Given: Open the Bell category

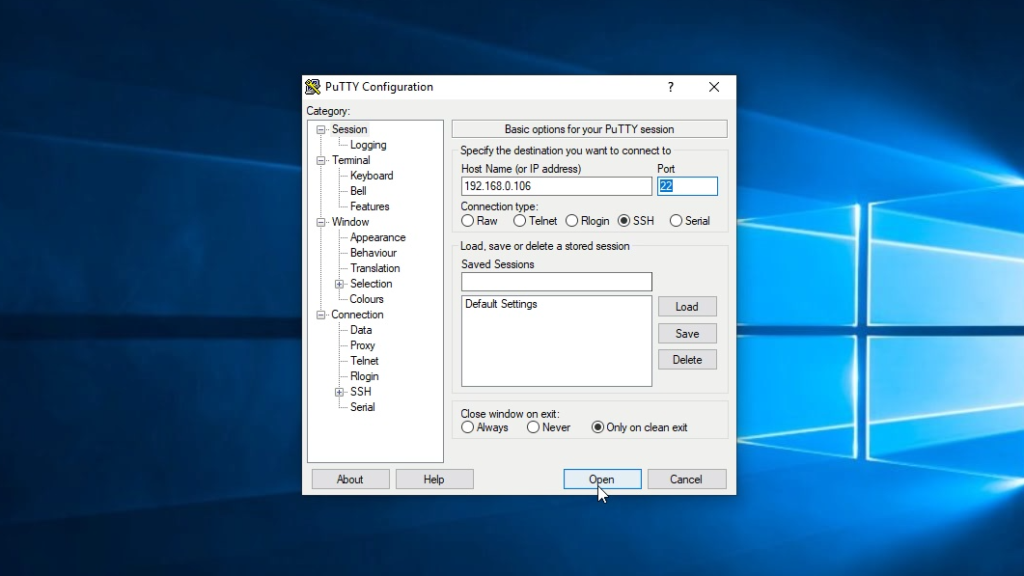Looking at the screenshot, I should pyautogui.click(x=358, y=191).
